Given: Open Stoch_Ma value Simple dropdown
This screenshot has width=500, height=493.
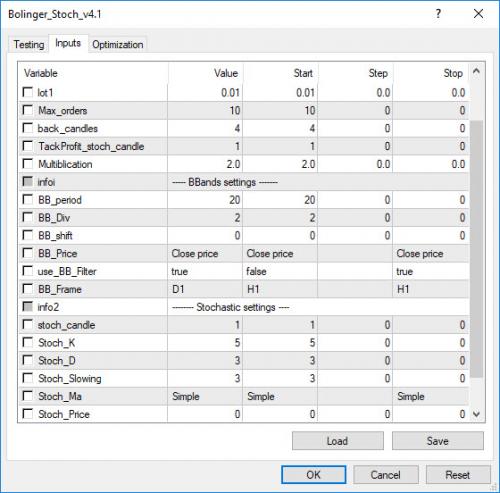Looking at the screenshot, I should click(205, 396).
